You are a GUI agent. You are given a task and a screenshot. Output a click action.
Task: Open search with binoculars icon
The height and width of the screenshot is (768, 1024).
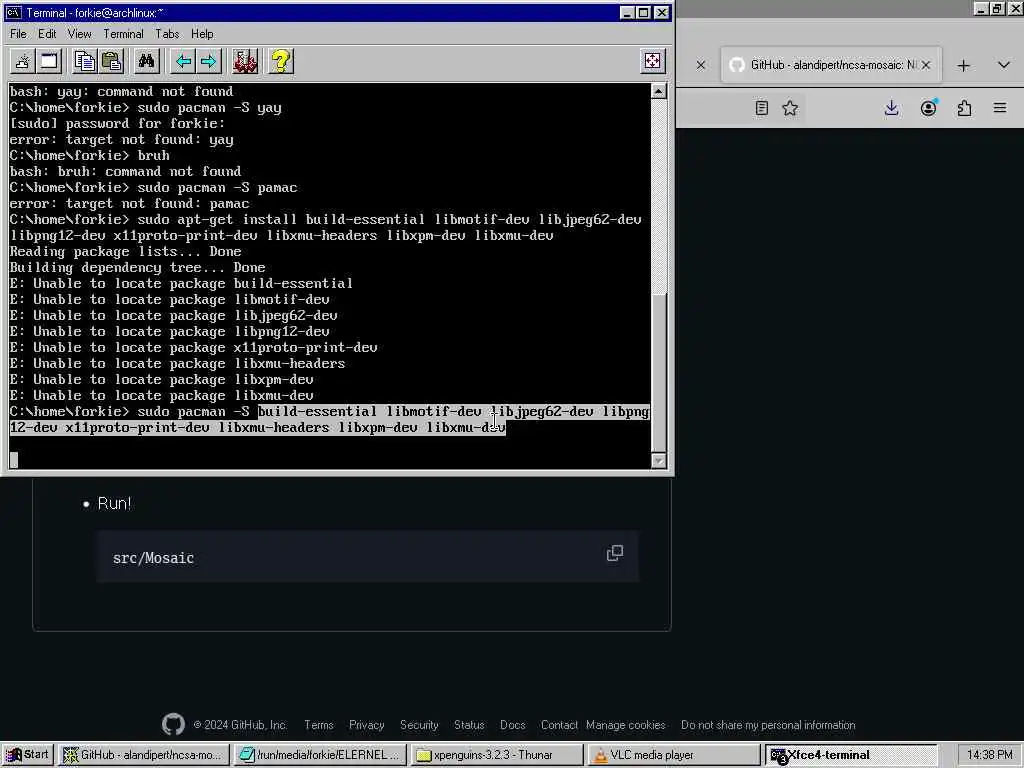pyautogui.click(x=146, y=61)
